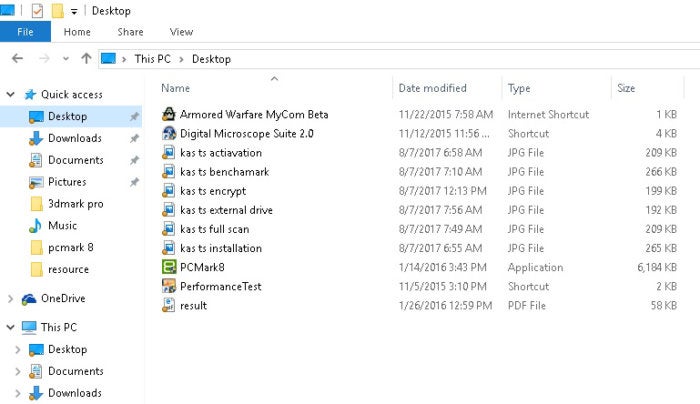This screenshot has height=404, width=700.
Task: Expand Downloads under This PC
Action: (17, 393)
